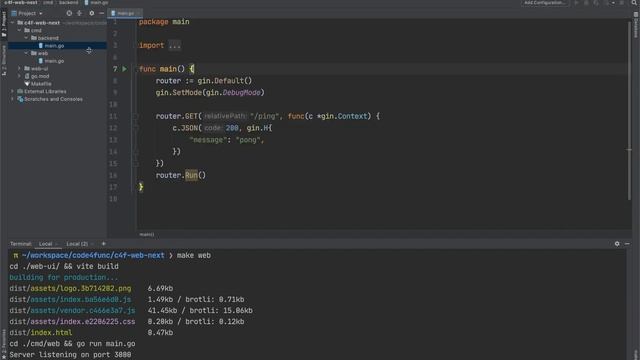Click the "pong" string on line 13
640x360 pixels.
coord(248,140)
